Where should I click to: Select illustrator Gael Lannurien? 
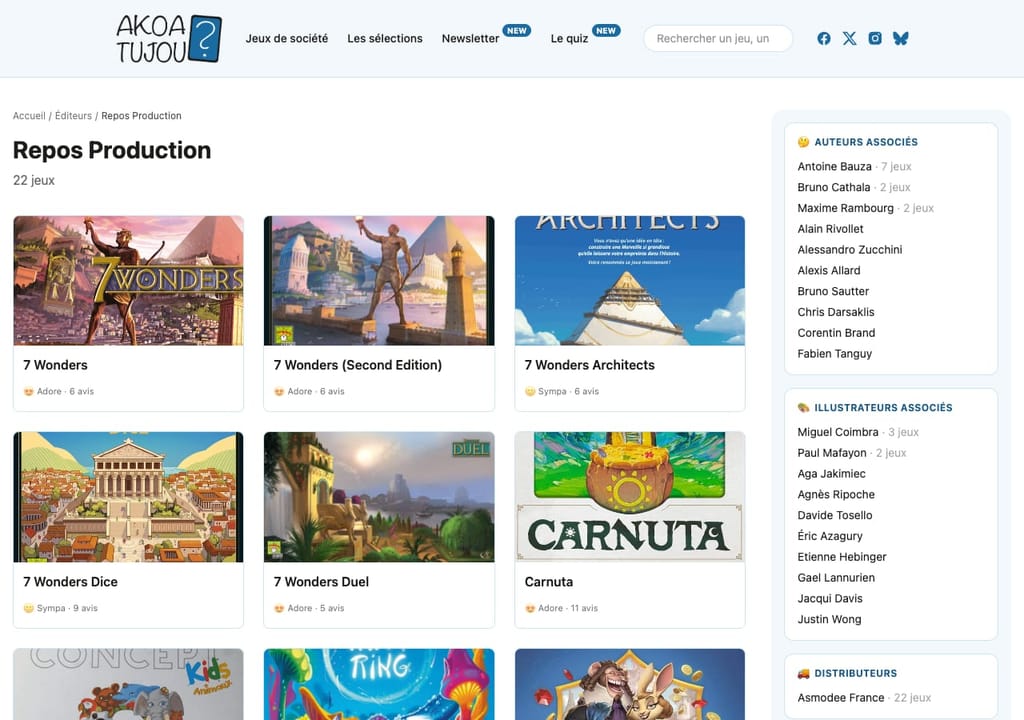pyautogui.click(x=836, y=578)
